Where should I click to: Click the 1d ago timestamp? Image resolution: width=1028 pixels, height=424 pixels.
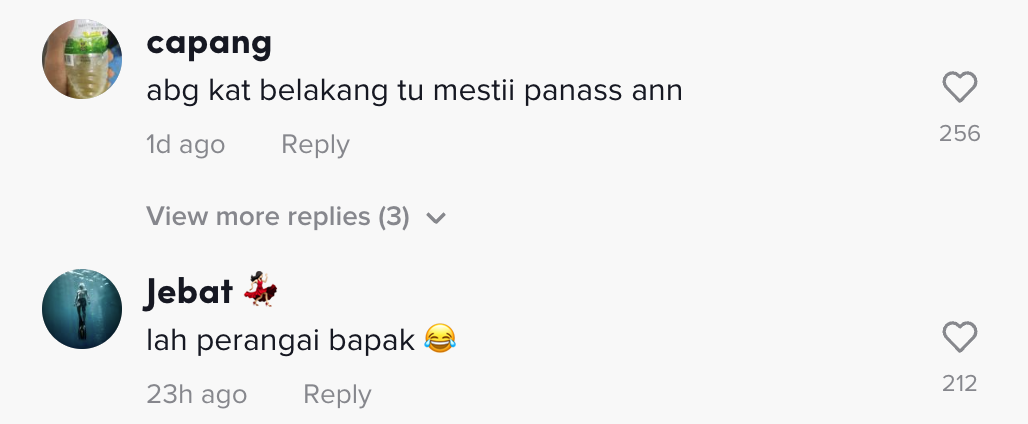click(186, 145)
